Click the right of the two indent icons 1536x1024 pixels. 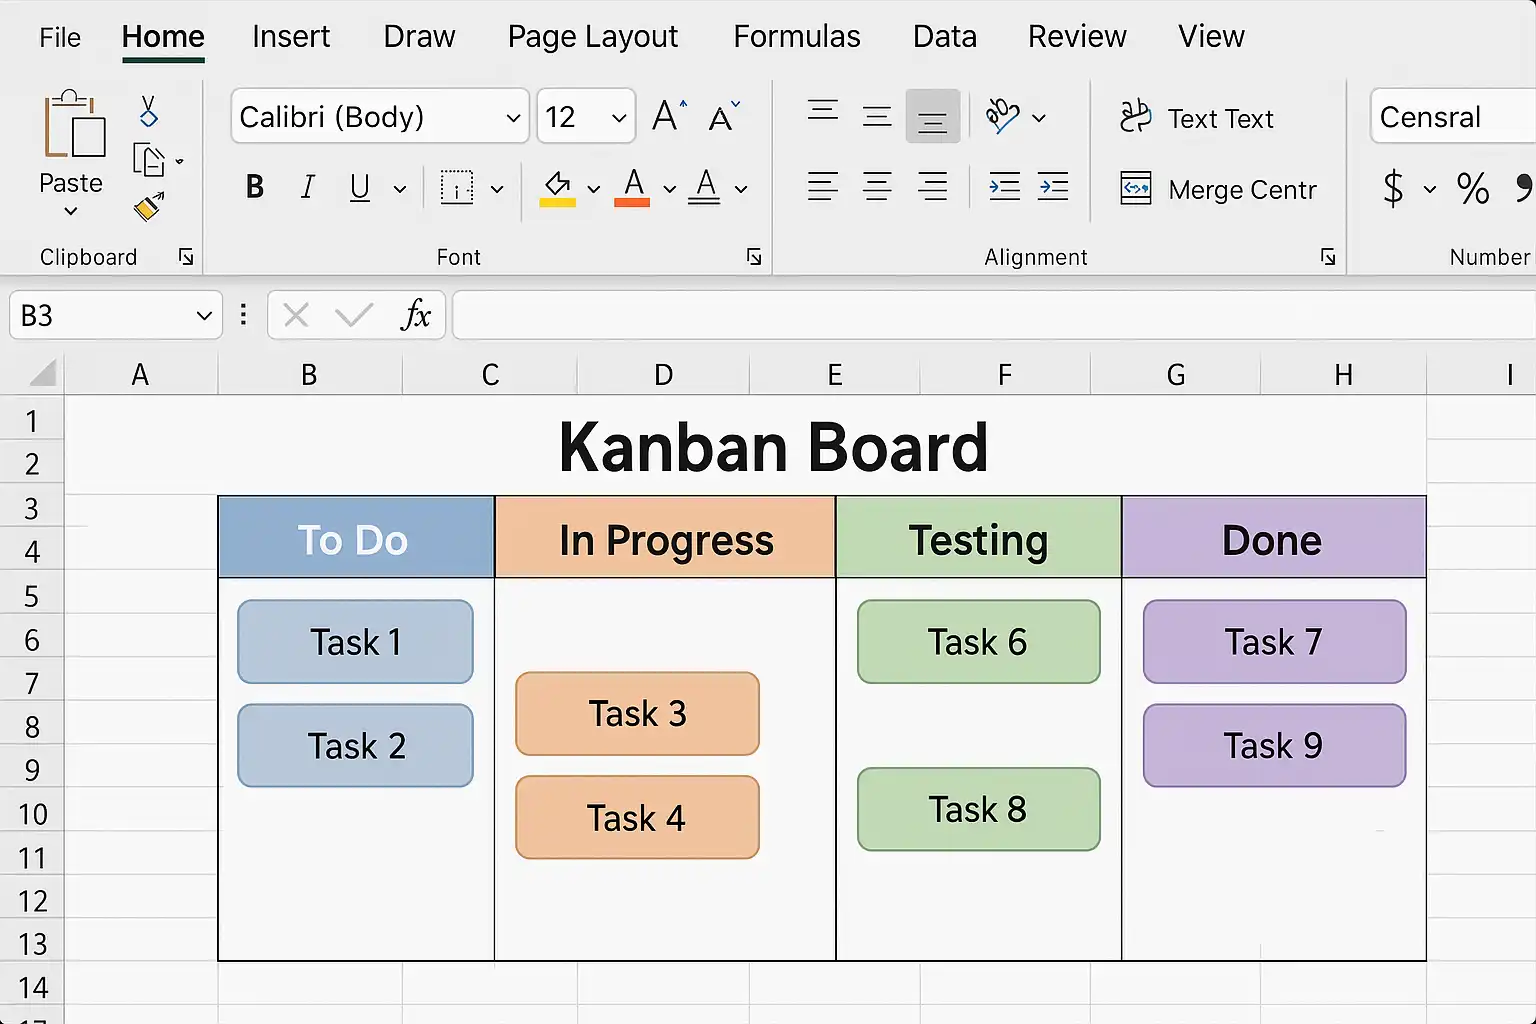click(x=1053, y=187)
